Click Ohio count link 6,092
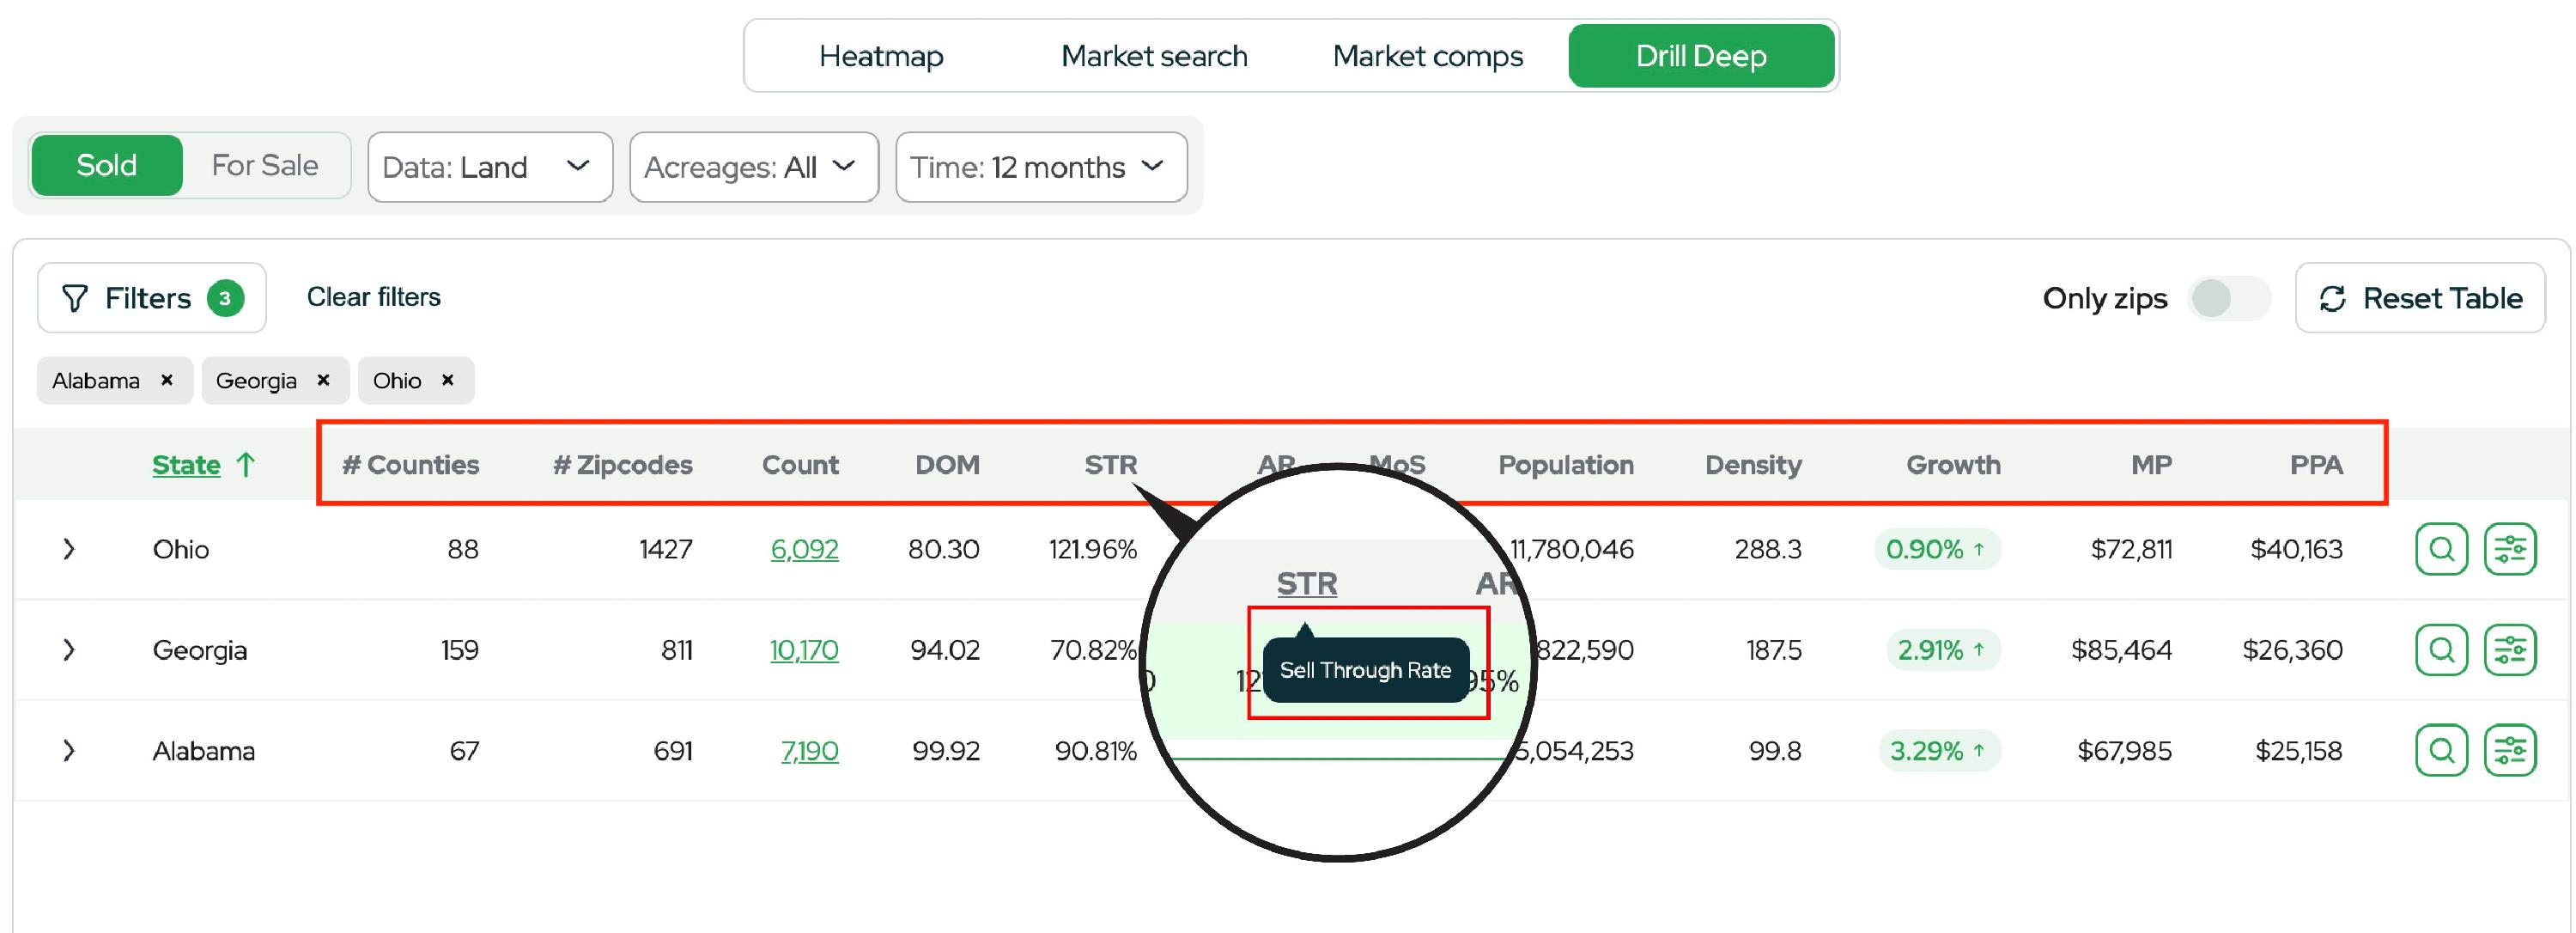2576x933 pixels. click(804, 549)
